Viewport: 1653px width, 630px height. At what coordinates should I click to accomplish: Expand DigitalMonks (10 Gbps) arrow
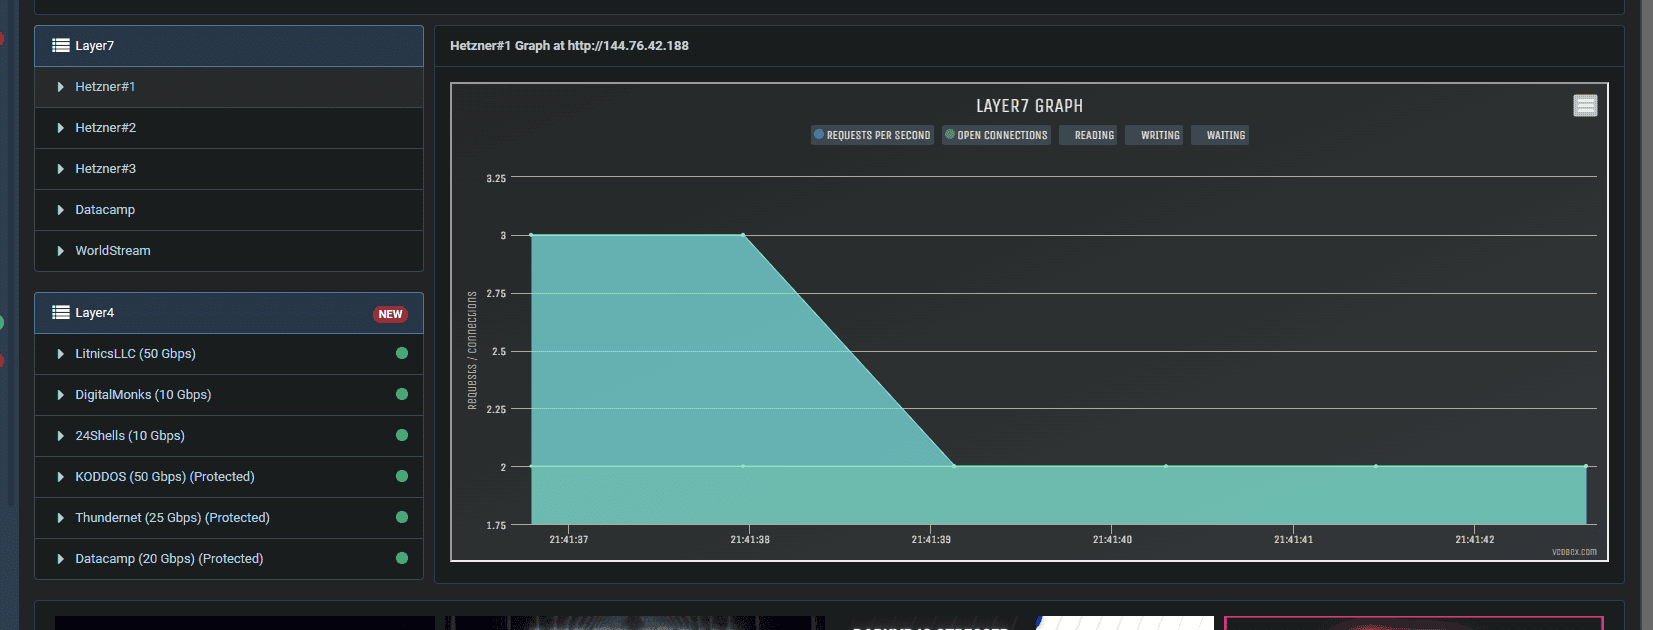point(61,395)
